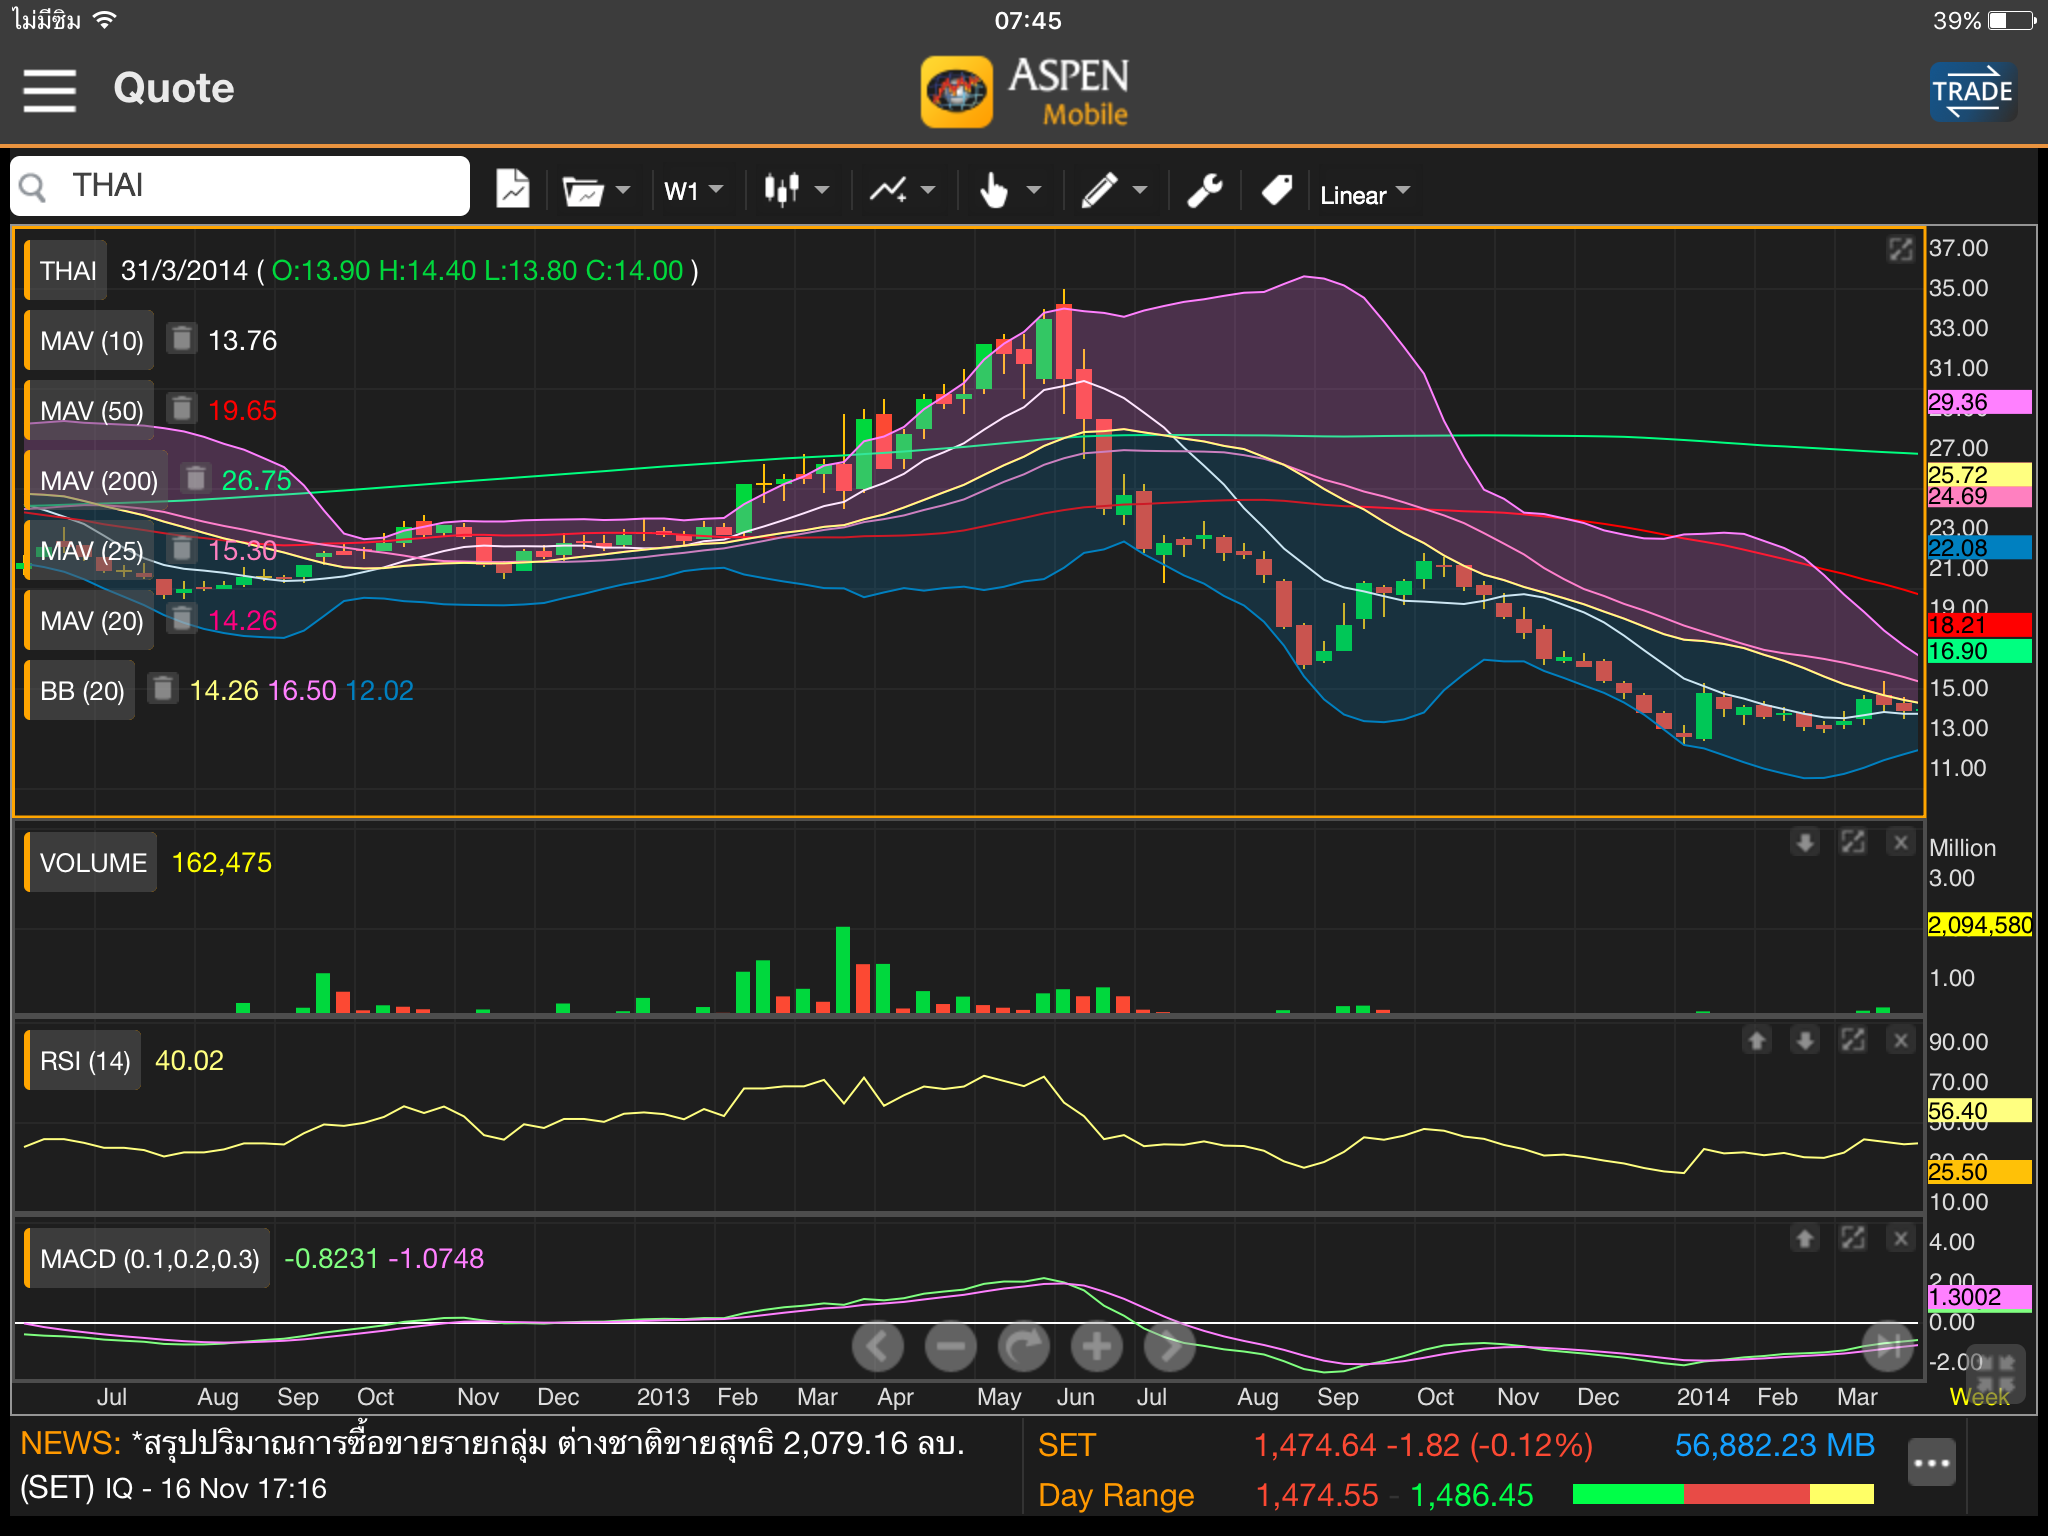The image size is (2048, 1536).
Task: Click the NEWS ticker headline
Action: pyautogui.click(x=493, y=1465)
